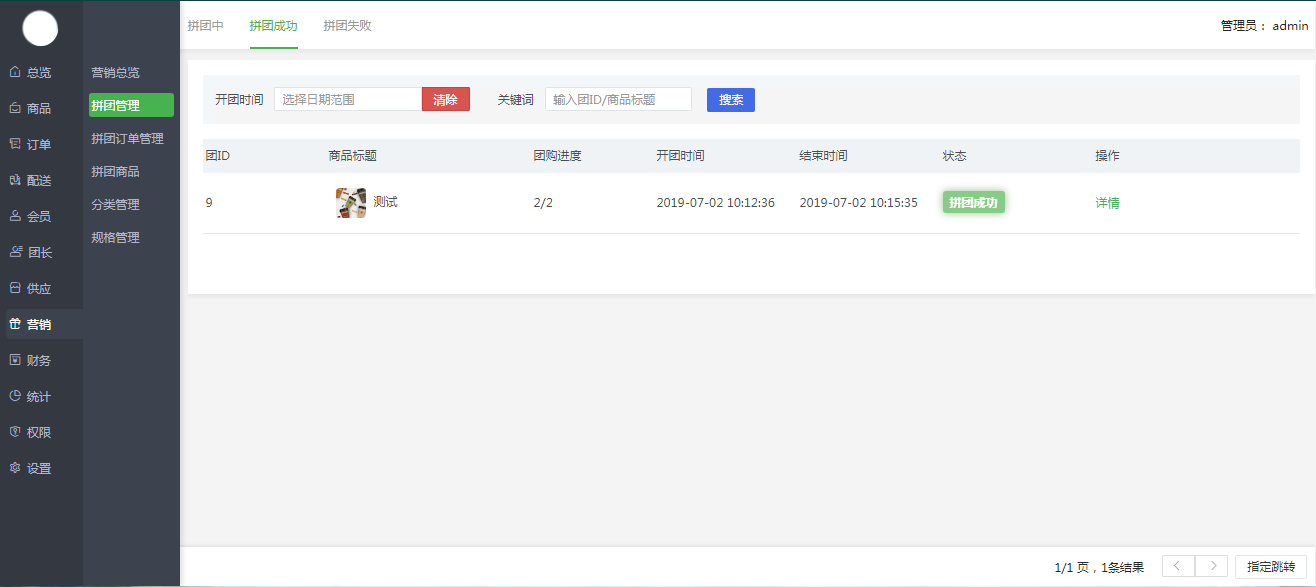Image resolution: width=1316 pixels, height=587 pixels.
Task: Click the goods icon beside 商品
Action: pyautogui.click(x=15, y=108)
